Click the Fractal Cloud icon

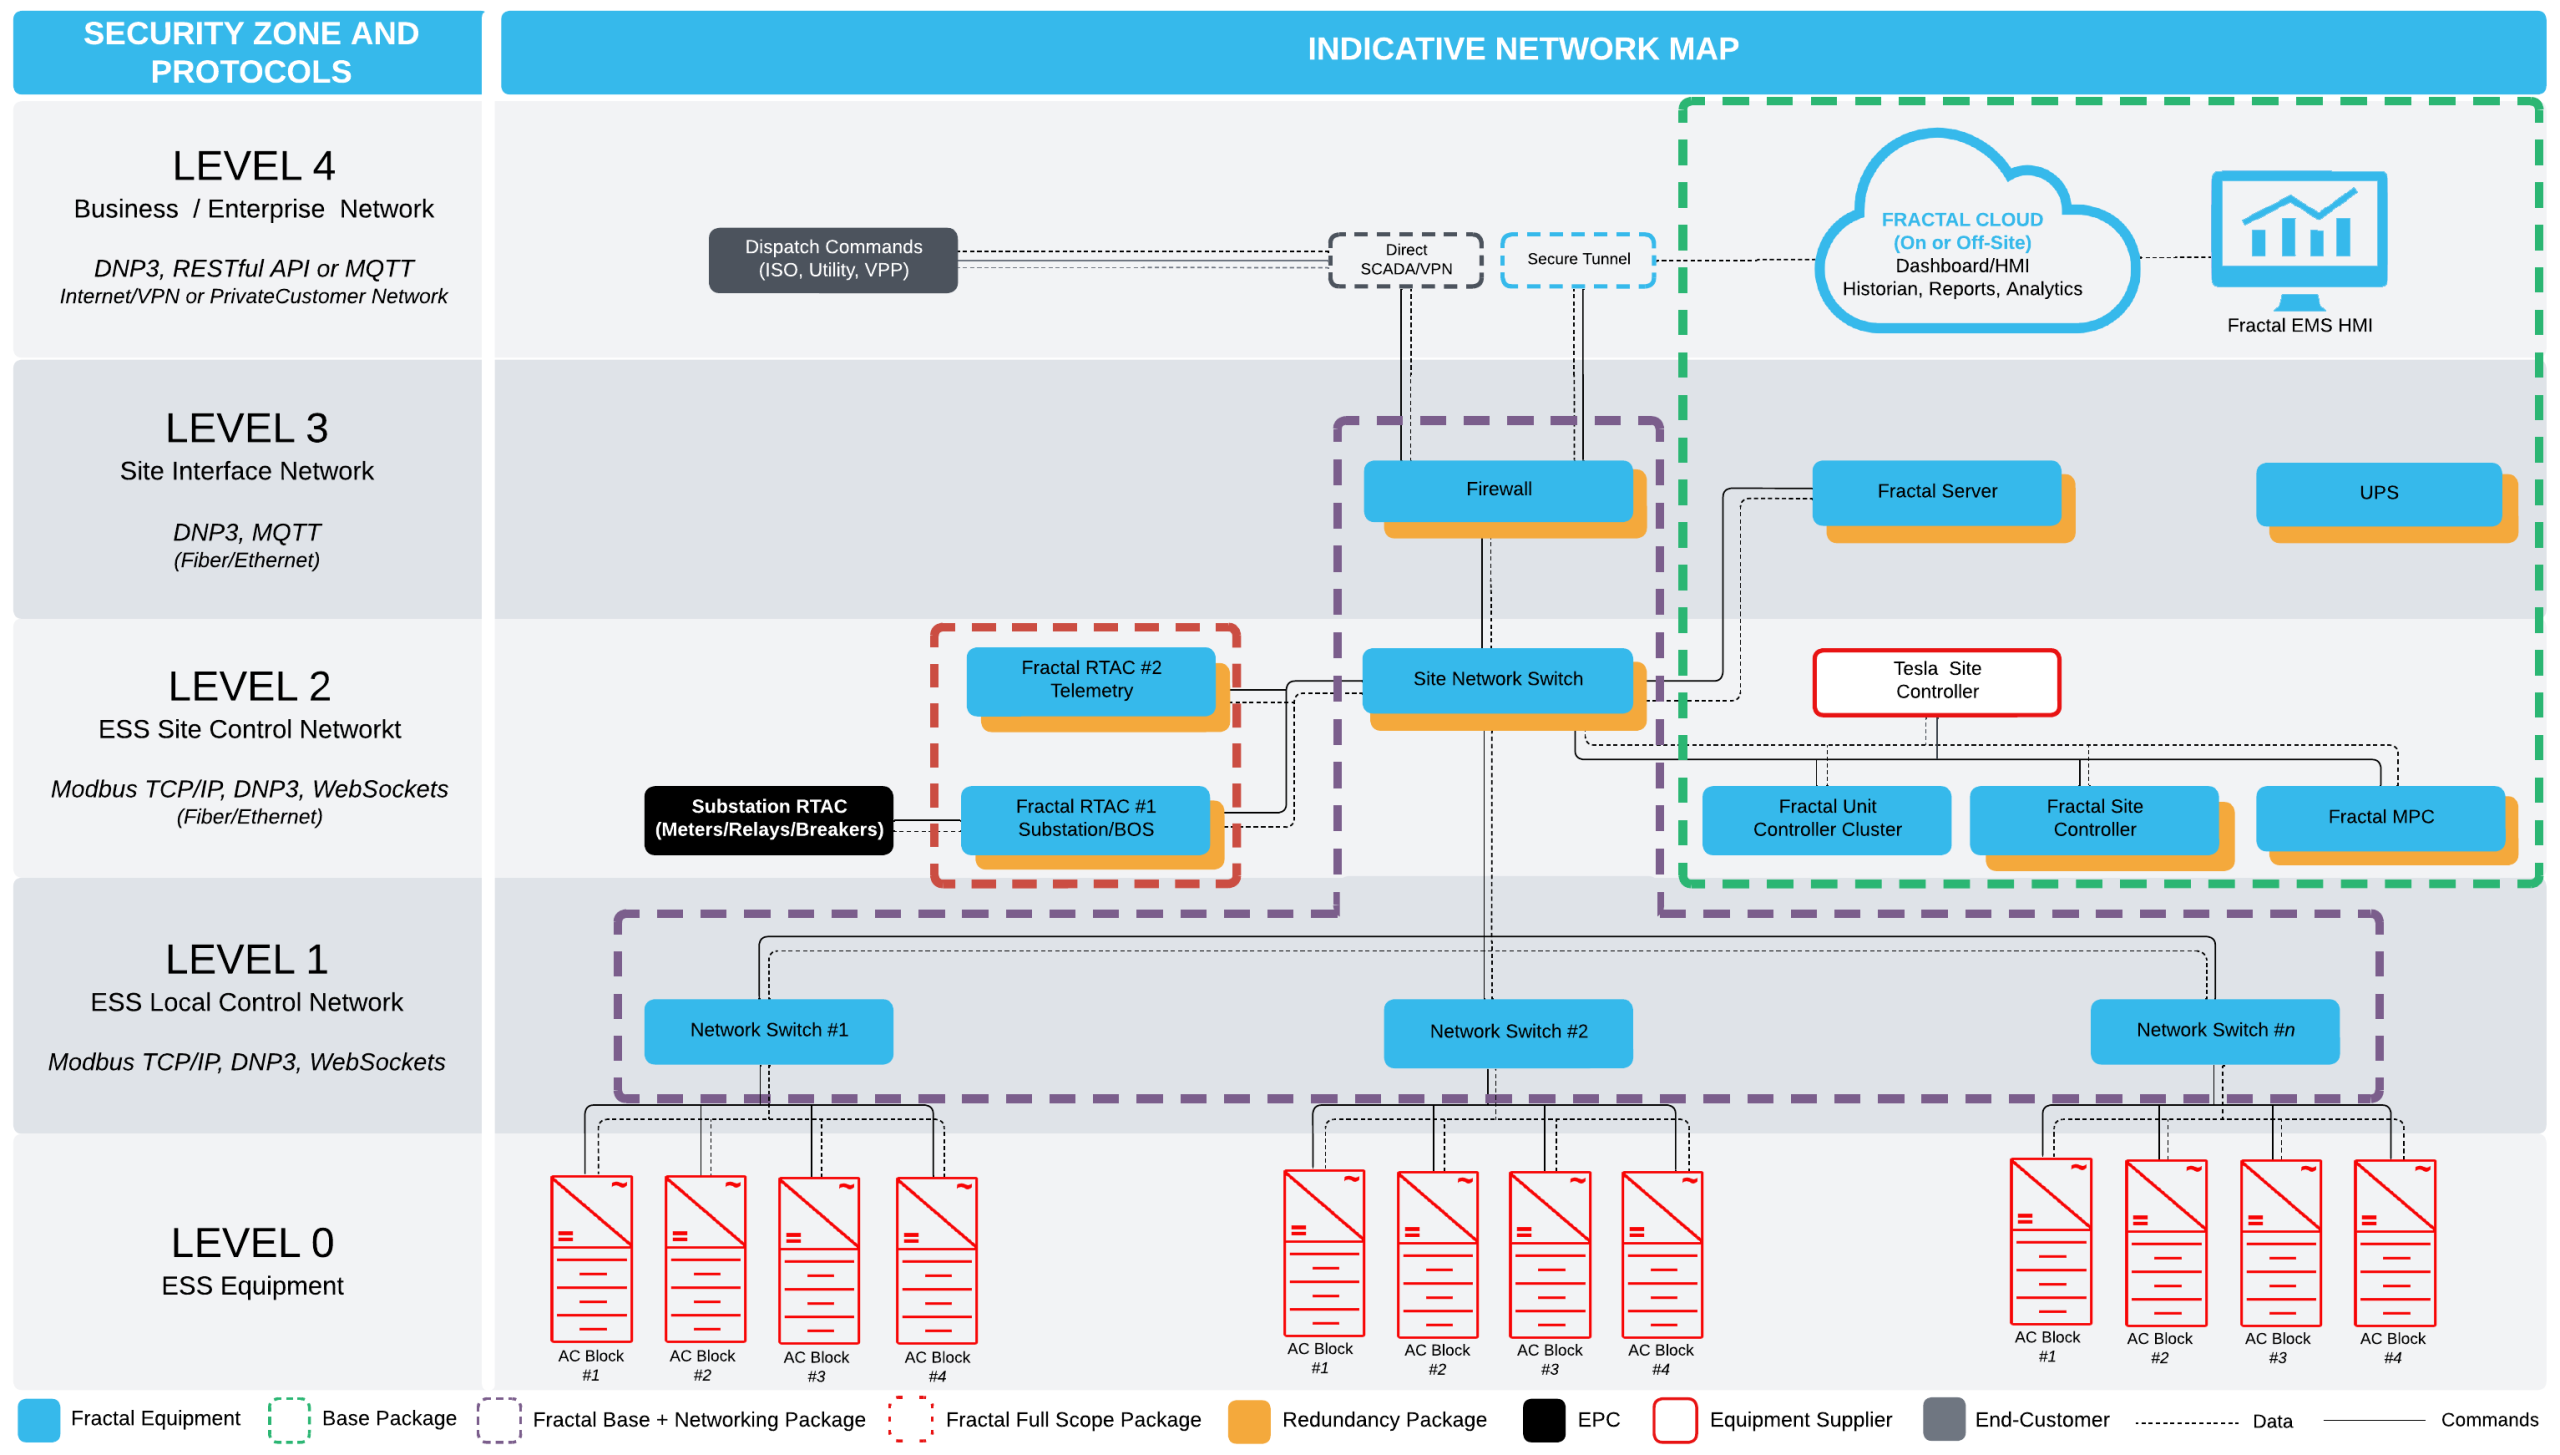click(x=1976, y=231)
